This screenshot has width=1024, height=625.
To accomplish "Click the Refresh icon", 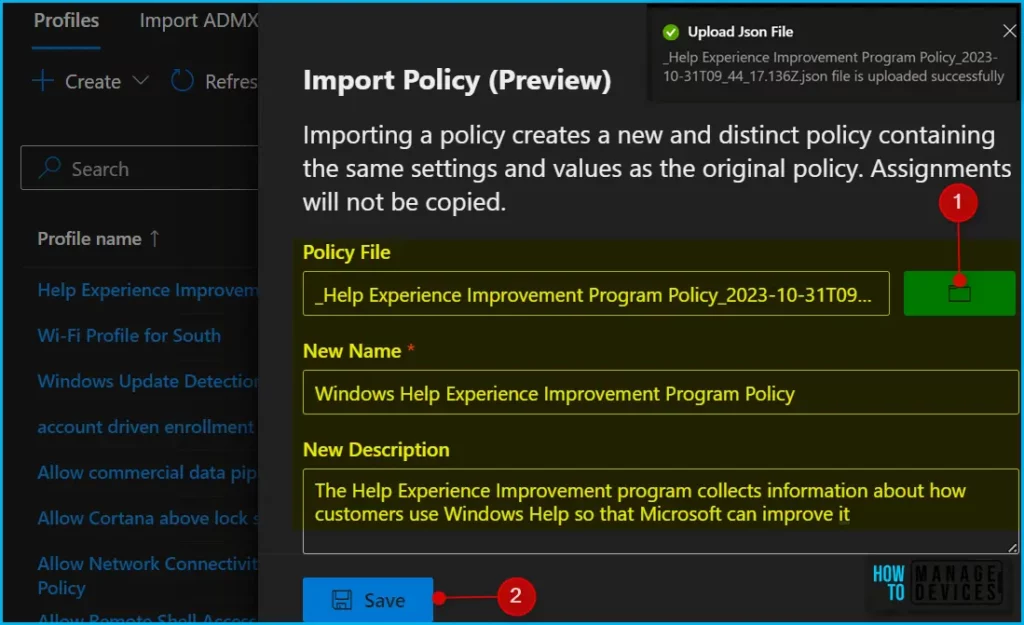I will pyautogui.click(x=182, y=81).
